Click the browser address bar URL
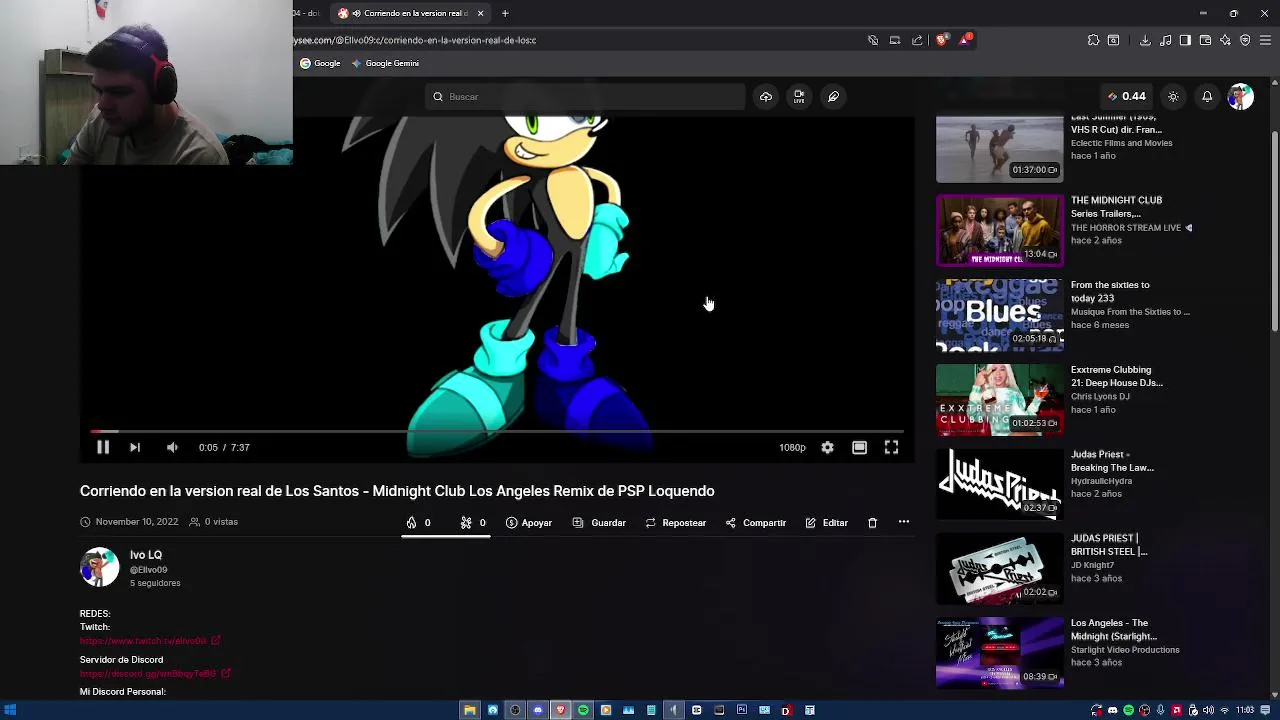 coord(415,40)
